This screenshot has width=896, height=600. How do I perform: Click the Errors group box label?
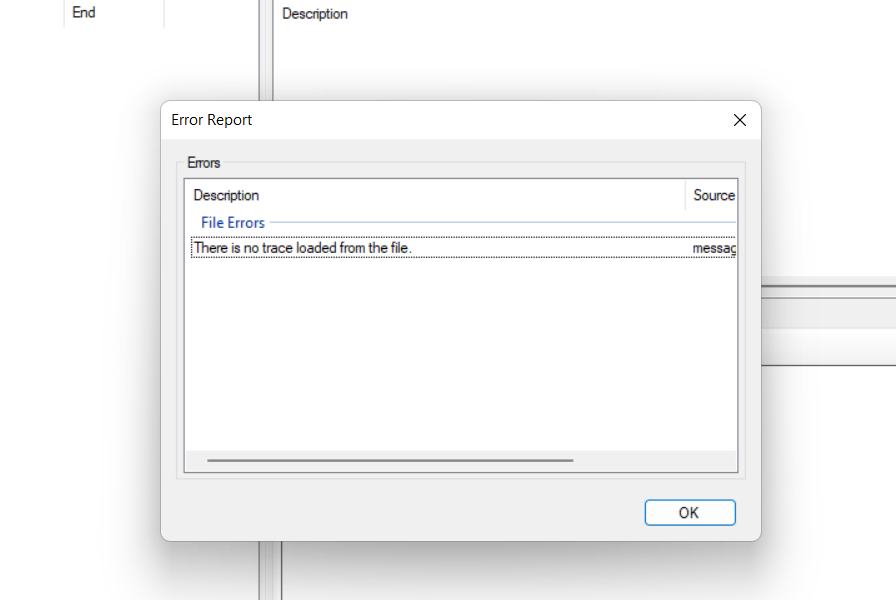tap(204, 162)
